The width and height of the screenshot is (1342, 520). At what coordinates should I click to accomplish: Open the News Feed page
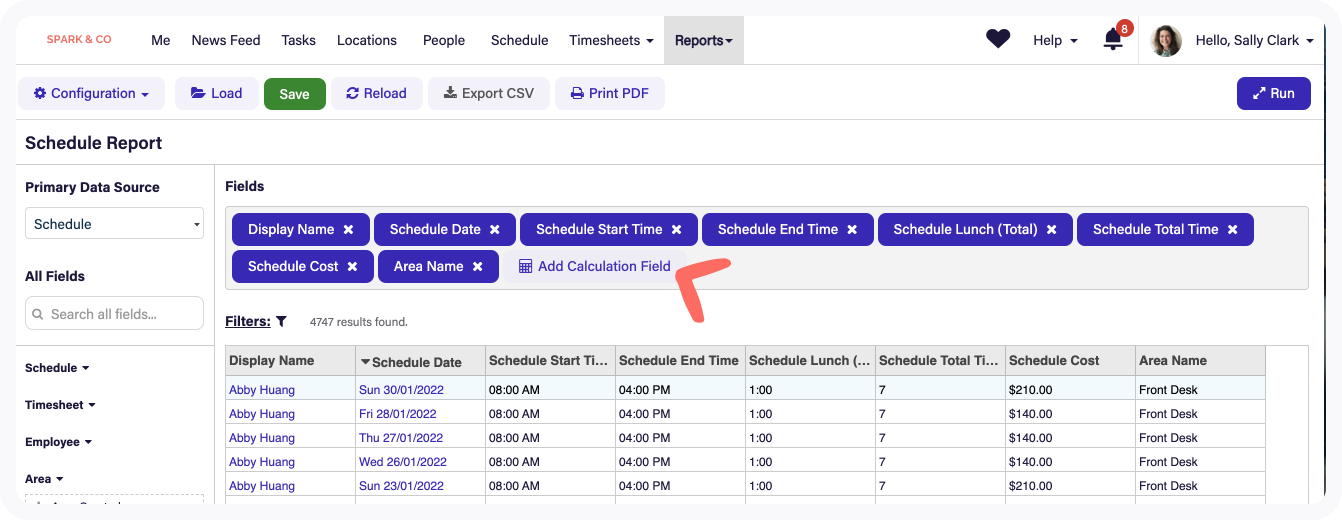[226, 40]
